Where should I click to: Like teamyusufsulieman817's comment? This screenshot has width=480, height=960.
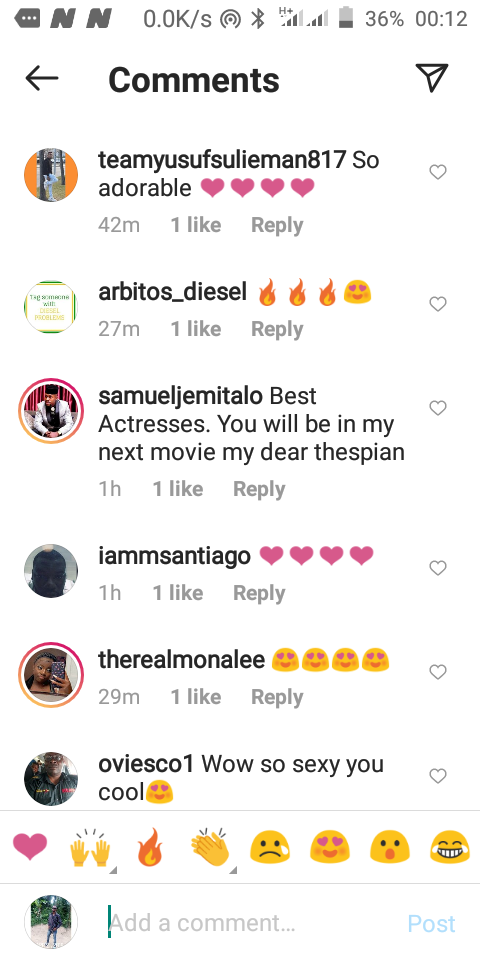pos(438,173)
